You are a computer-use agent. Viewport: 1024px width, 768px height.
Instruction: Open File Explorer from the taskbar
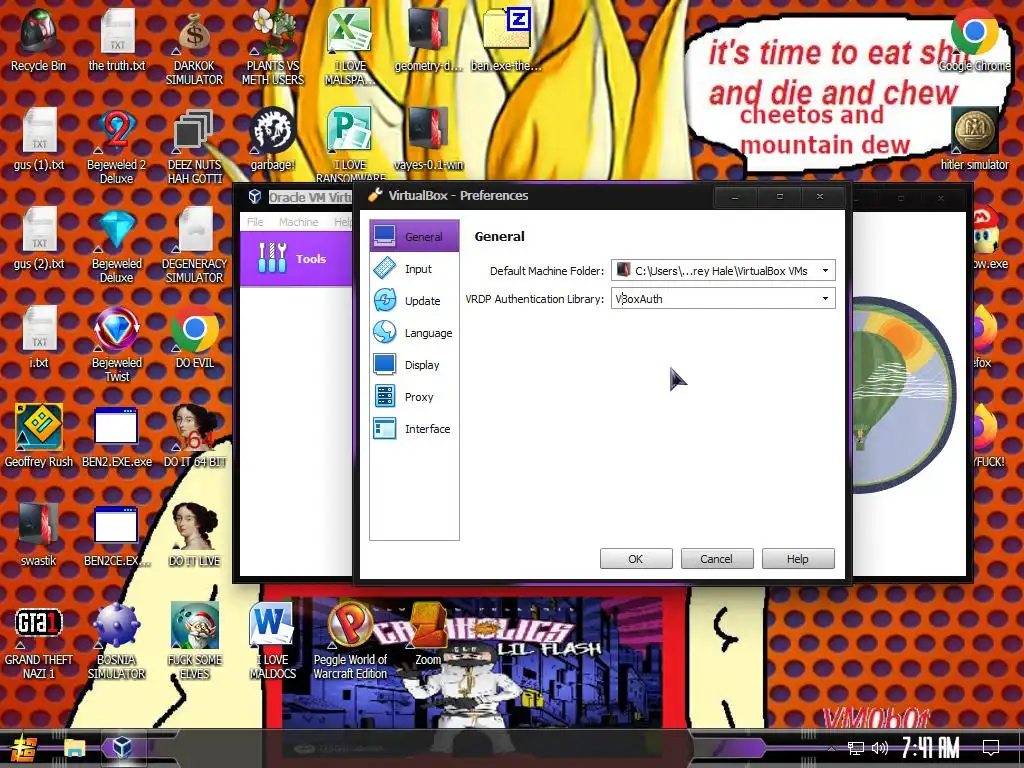(74, 748)
